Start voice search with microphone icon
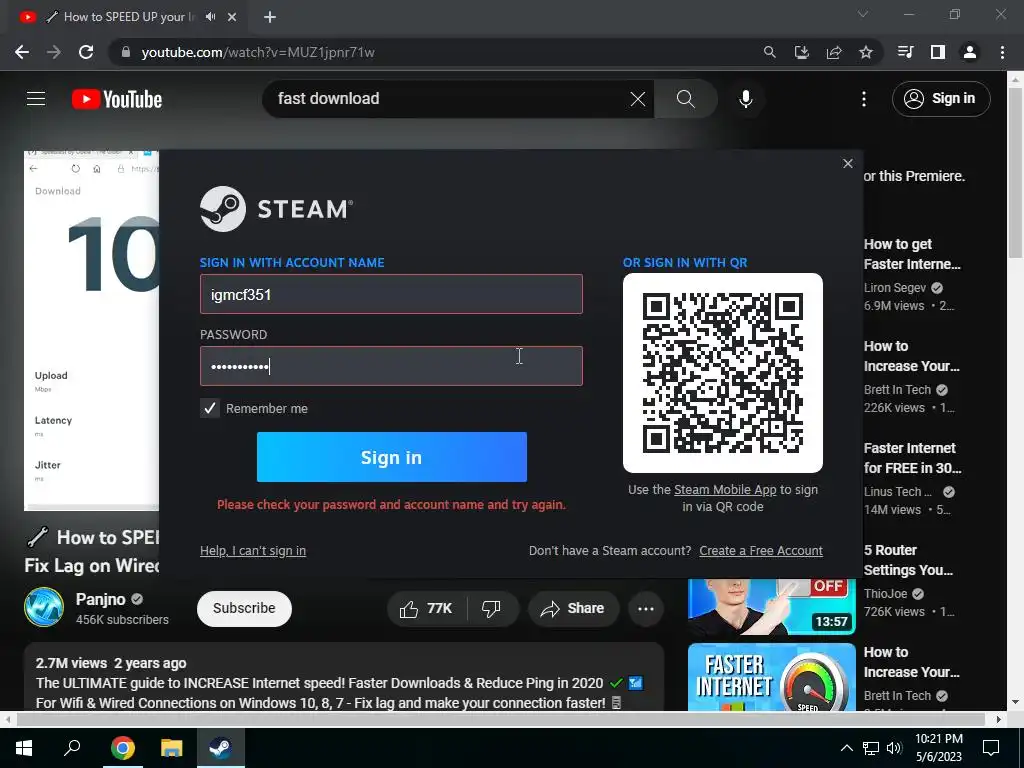 click(x=746, y=99)
